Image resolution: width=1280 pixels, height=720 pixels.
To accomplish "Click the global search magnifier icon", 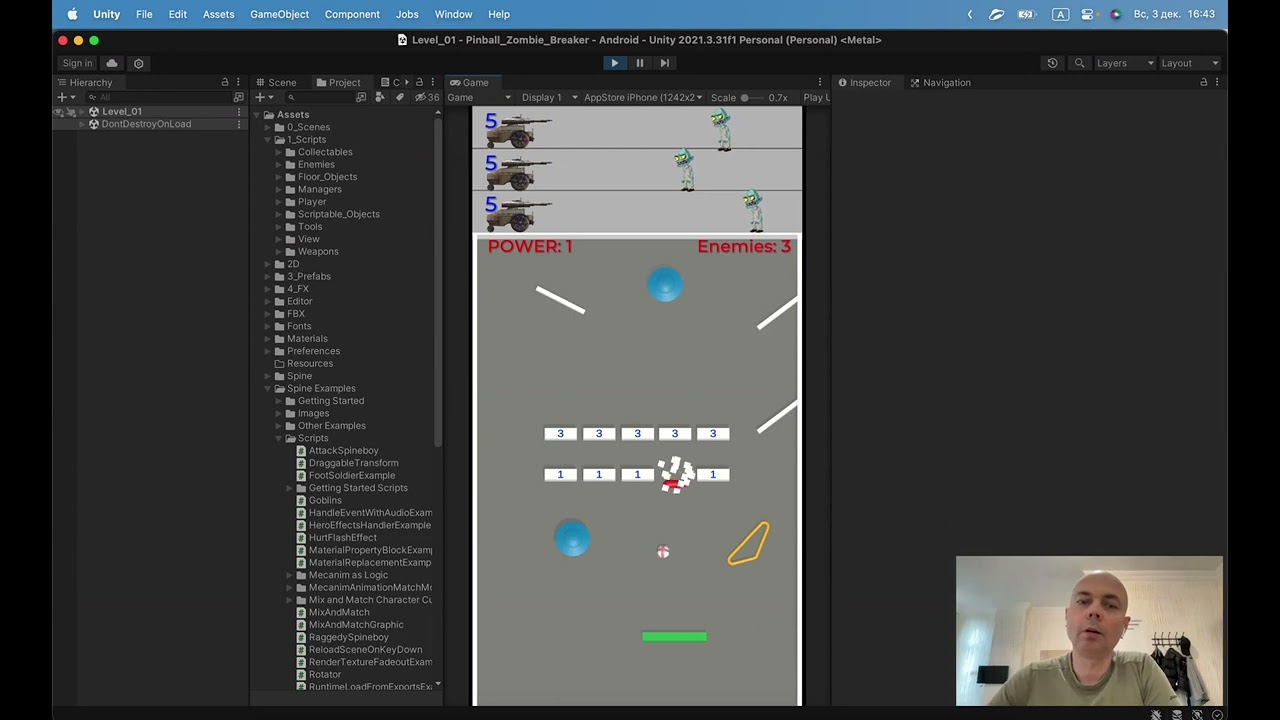I will 1079,63.
